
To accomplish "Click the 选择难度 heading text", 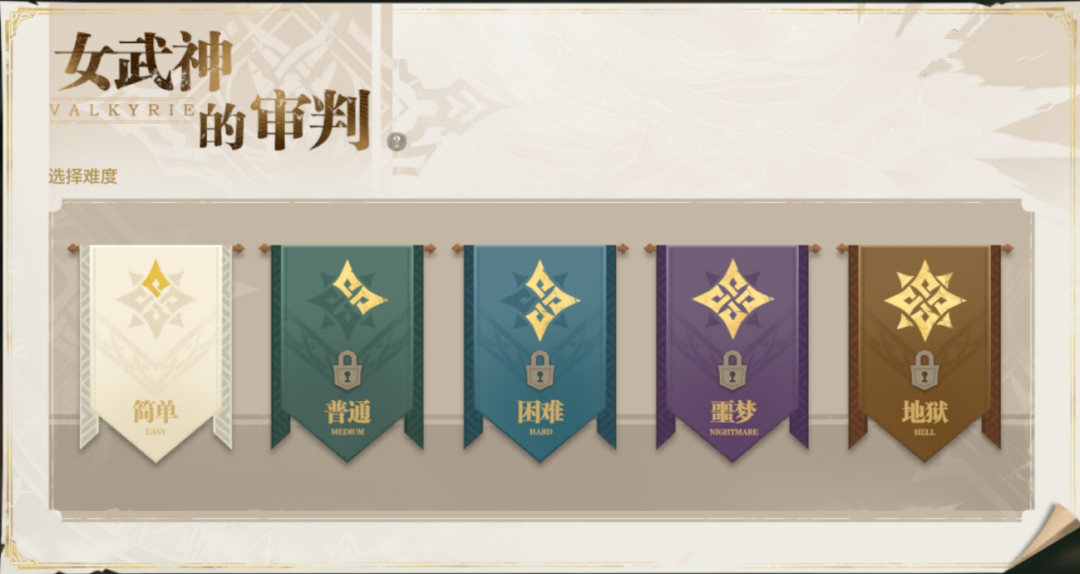I will 83,176.
